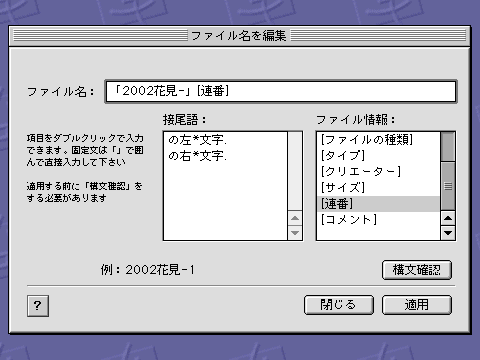Select [タイプ] in the file info list
This screenshot has width=480, height=360.
pyautogui.click(x=378, y=156)
